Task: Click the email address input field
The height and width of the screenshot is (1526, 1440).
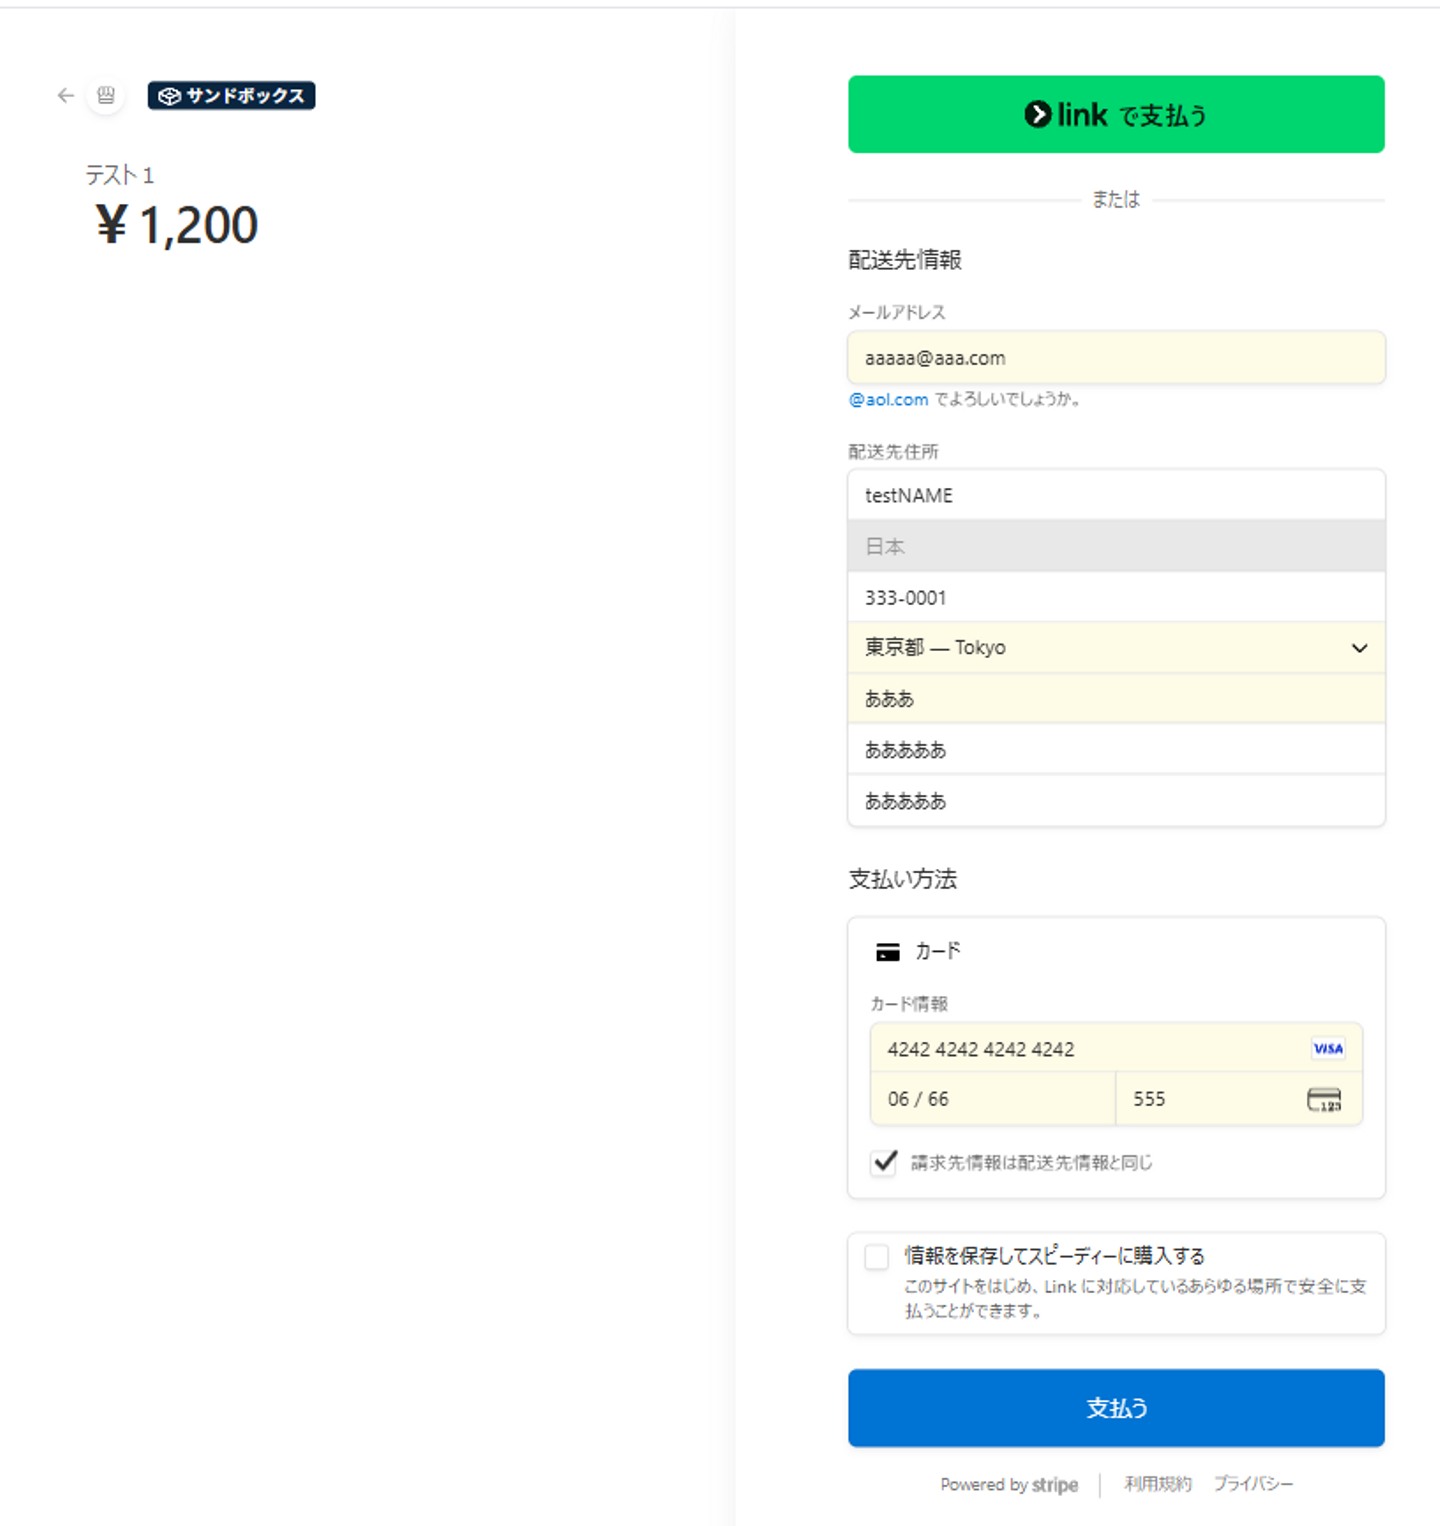Action: tap(1115, 358)
